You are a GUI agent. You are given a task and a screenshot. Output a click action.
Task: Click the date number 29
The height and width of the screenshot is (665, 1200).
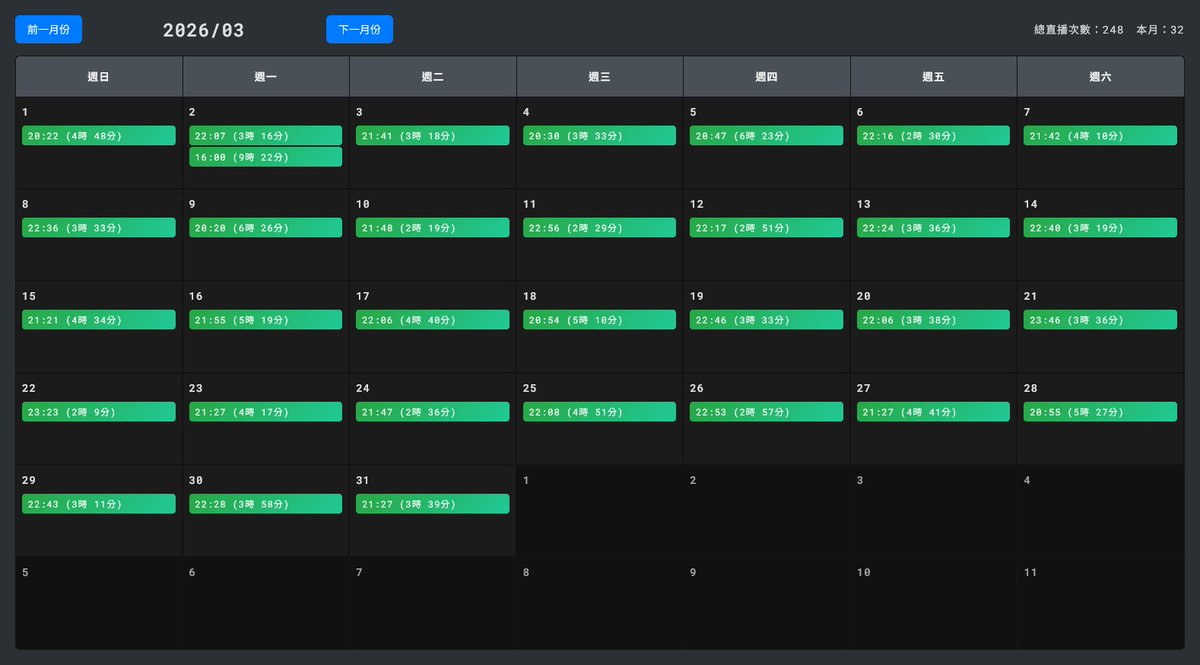tap(29, 480)
